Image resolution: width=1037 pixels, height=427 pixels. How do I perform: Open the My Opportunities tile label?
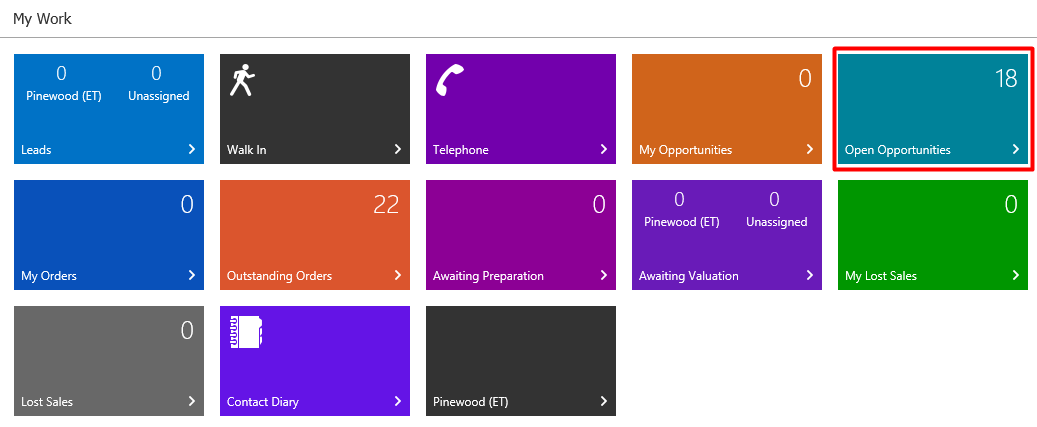(x=685, y=150)
